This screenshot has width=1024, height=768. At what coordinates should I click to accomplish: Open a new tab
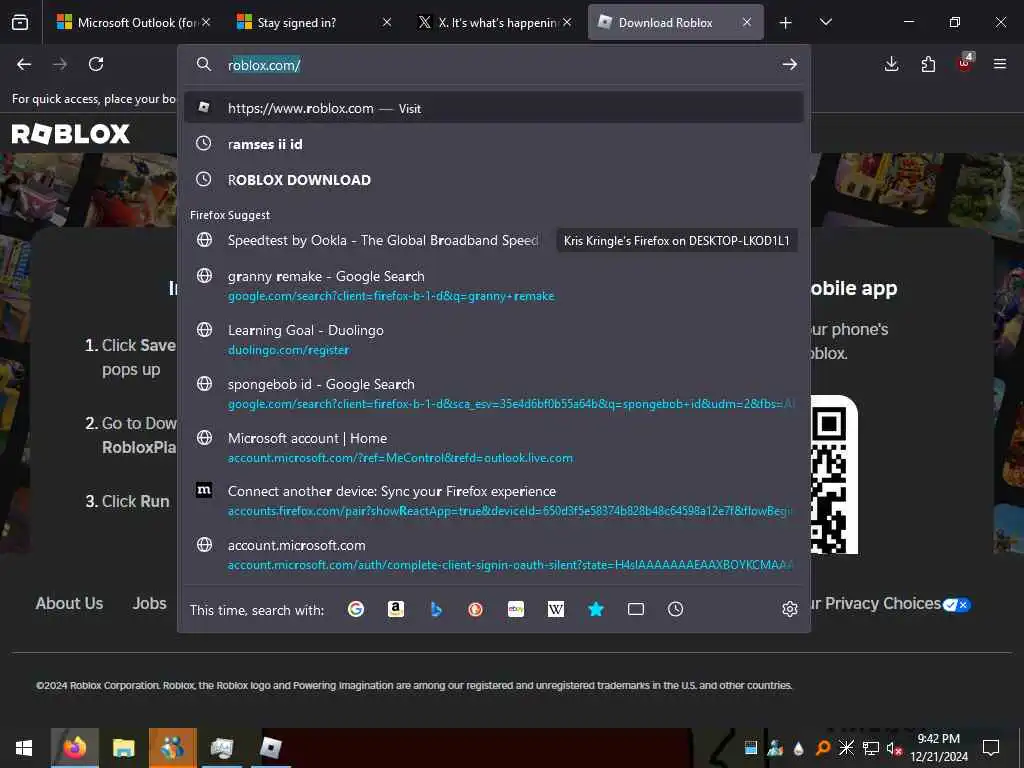pos(786,23)
